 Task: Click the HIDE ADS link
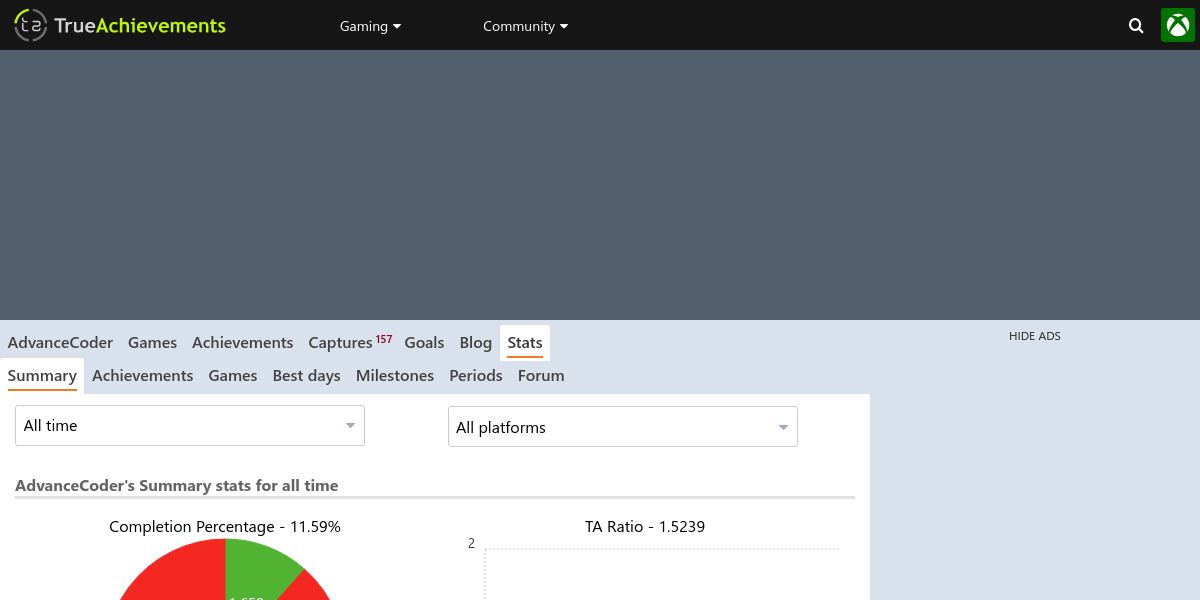(1035, 336)
